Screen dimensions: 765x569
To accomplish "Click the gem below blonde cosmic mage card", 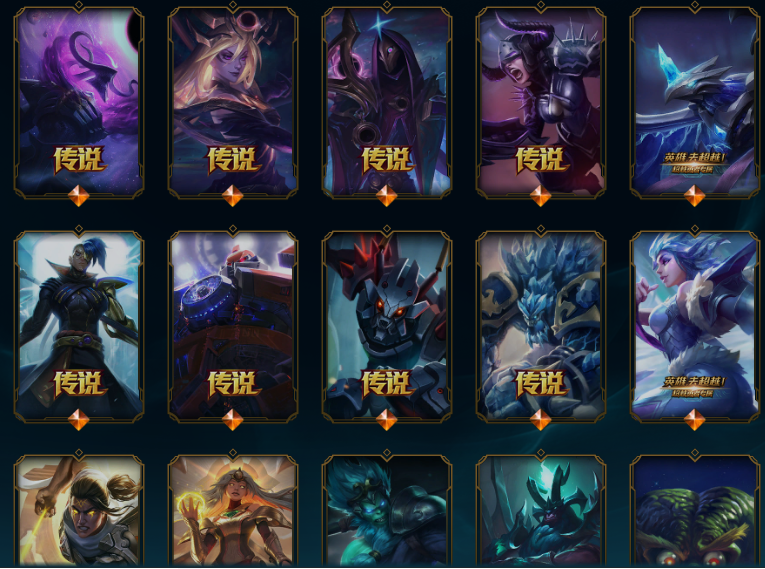I will pyautogui.click(x=233, y=196).
